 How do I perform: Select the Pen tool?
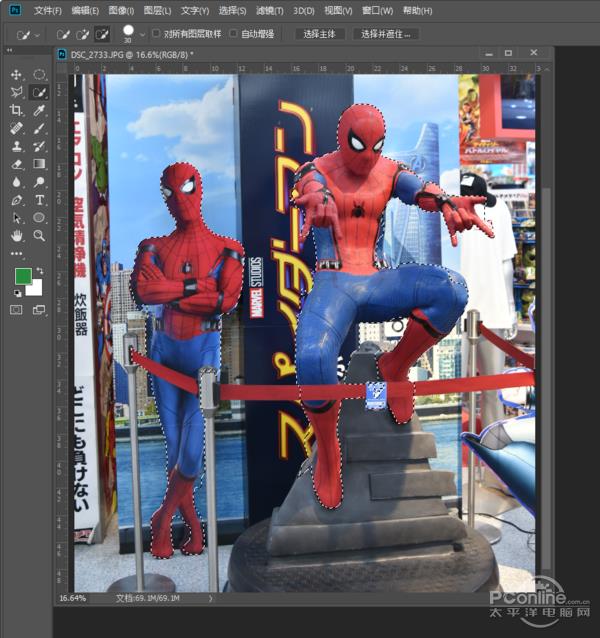pos(16,200)
